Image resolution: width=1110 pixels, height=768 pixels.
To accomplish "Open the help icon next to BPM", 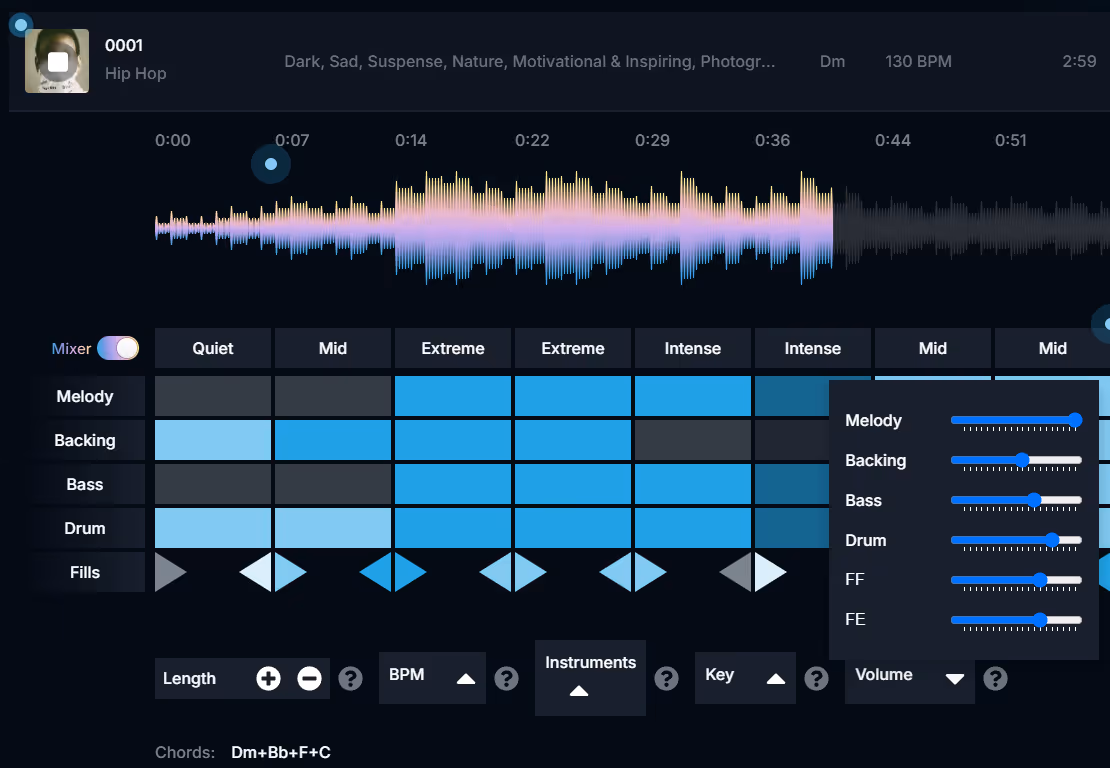I will 506,678.
